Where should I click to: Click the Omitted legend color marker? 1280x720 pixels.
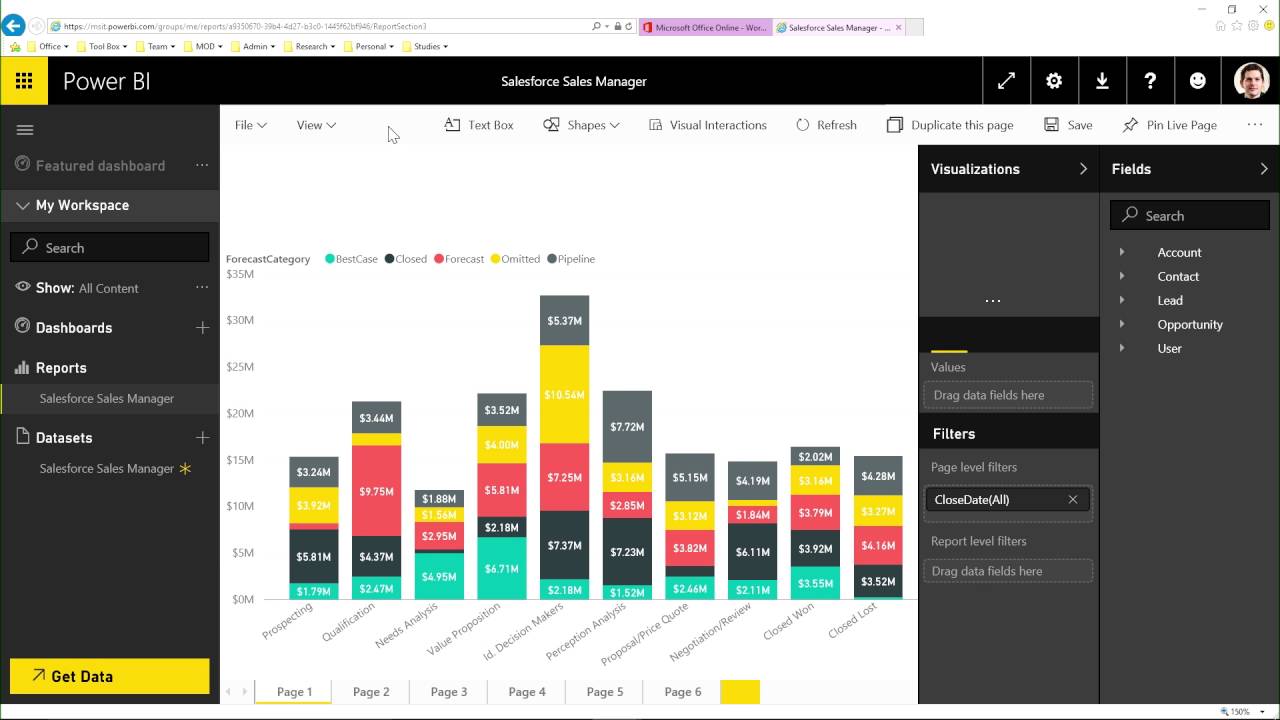(x=495, y=259)
